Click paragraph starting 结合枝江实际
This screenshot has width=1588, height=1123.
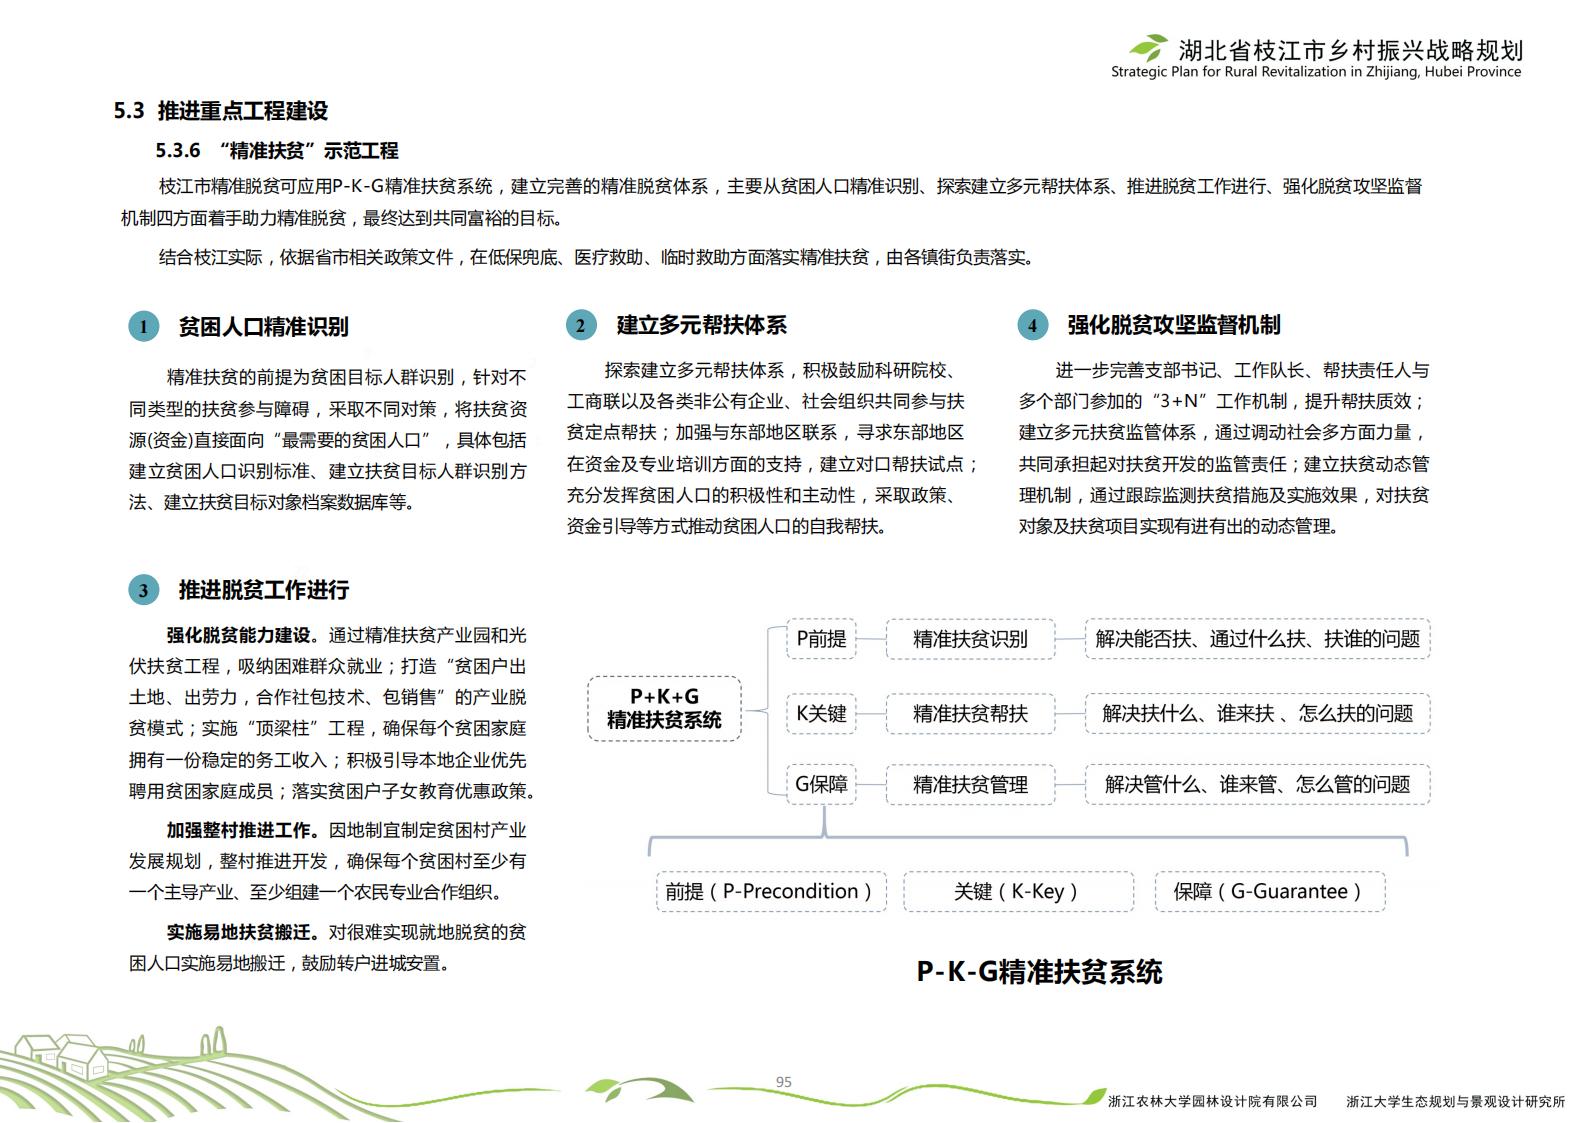[x=597, y=257]
